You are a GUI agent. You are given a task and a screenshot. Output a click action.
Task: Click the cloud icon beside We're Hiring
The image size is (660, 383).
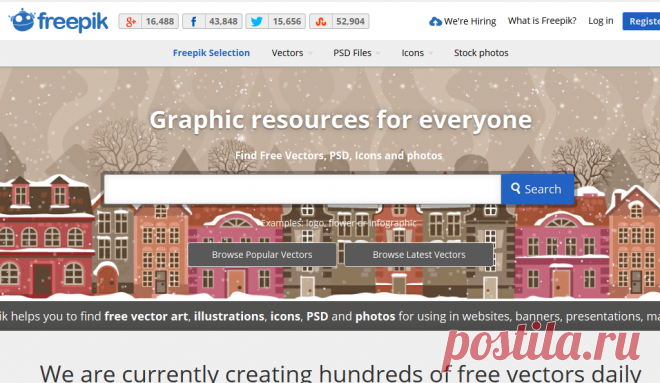click(435, 21)
